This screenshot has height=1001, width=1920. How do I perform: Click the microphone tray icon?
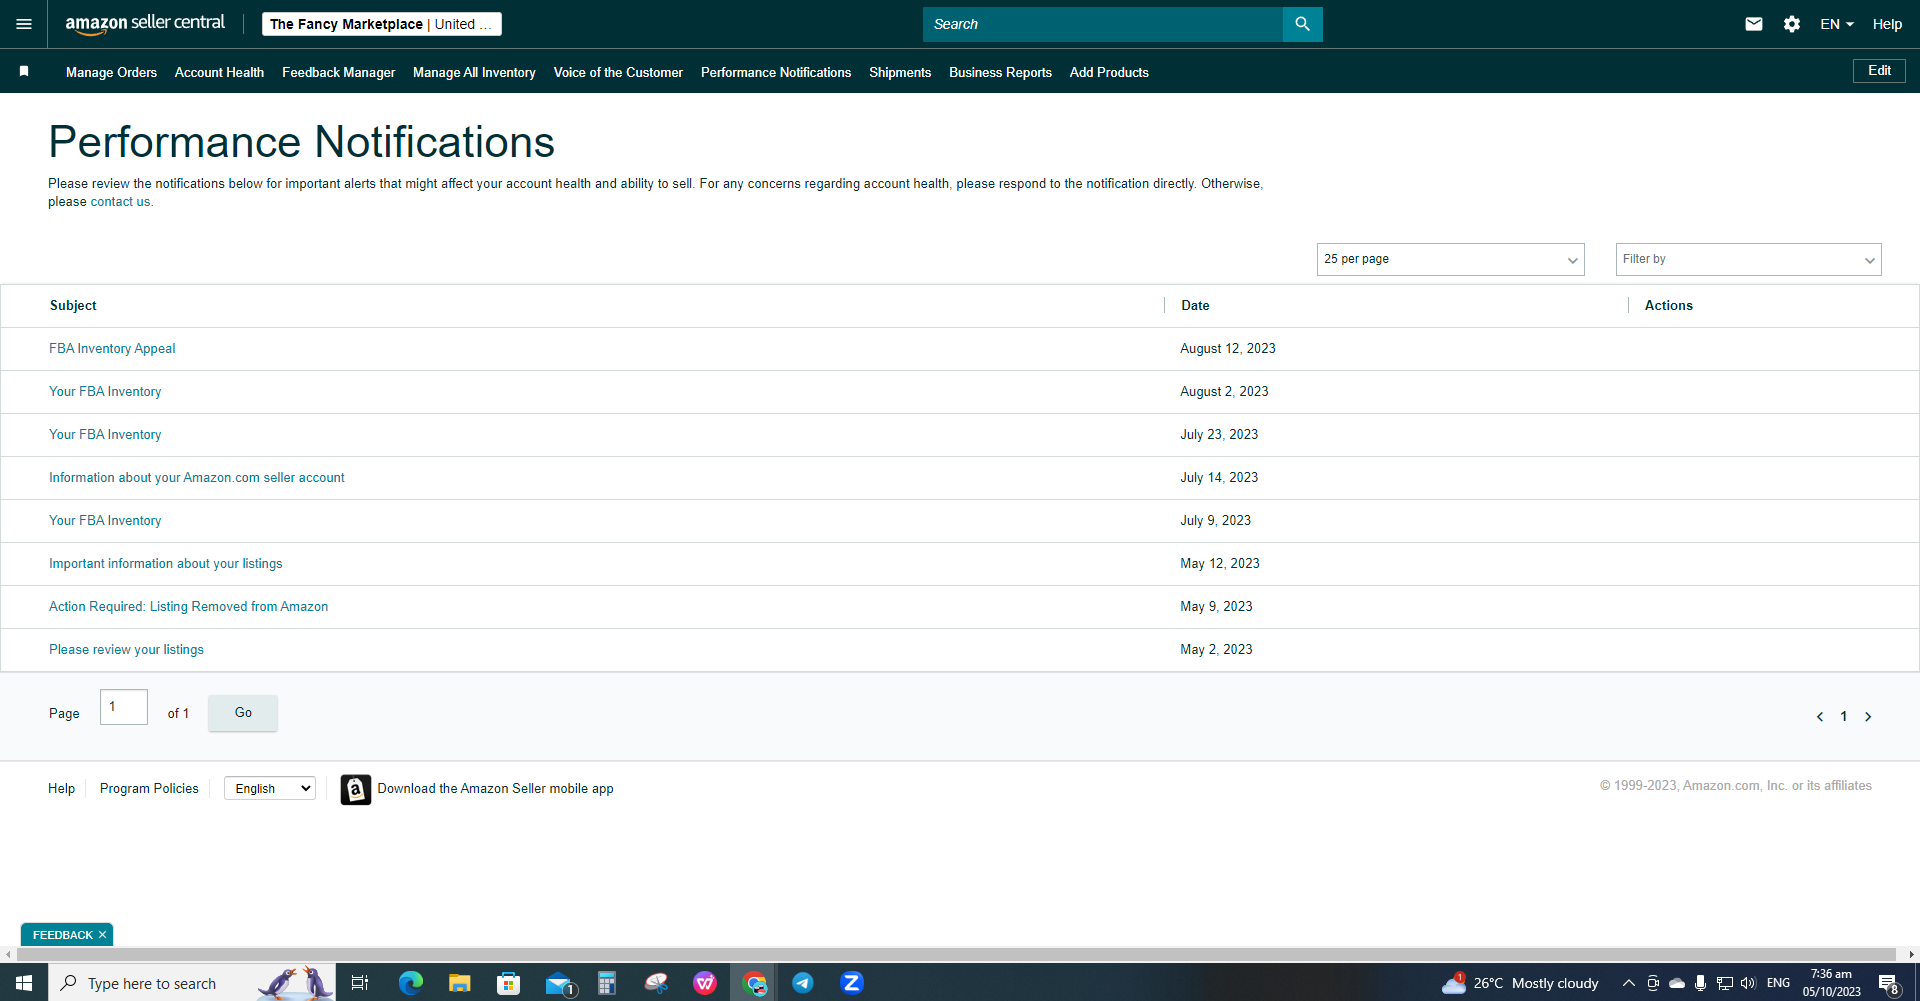[x=1700, y=983]
